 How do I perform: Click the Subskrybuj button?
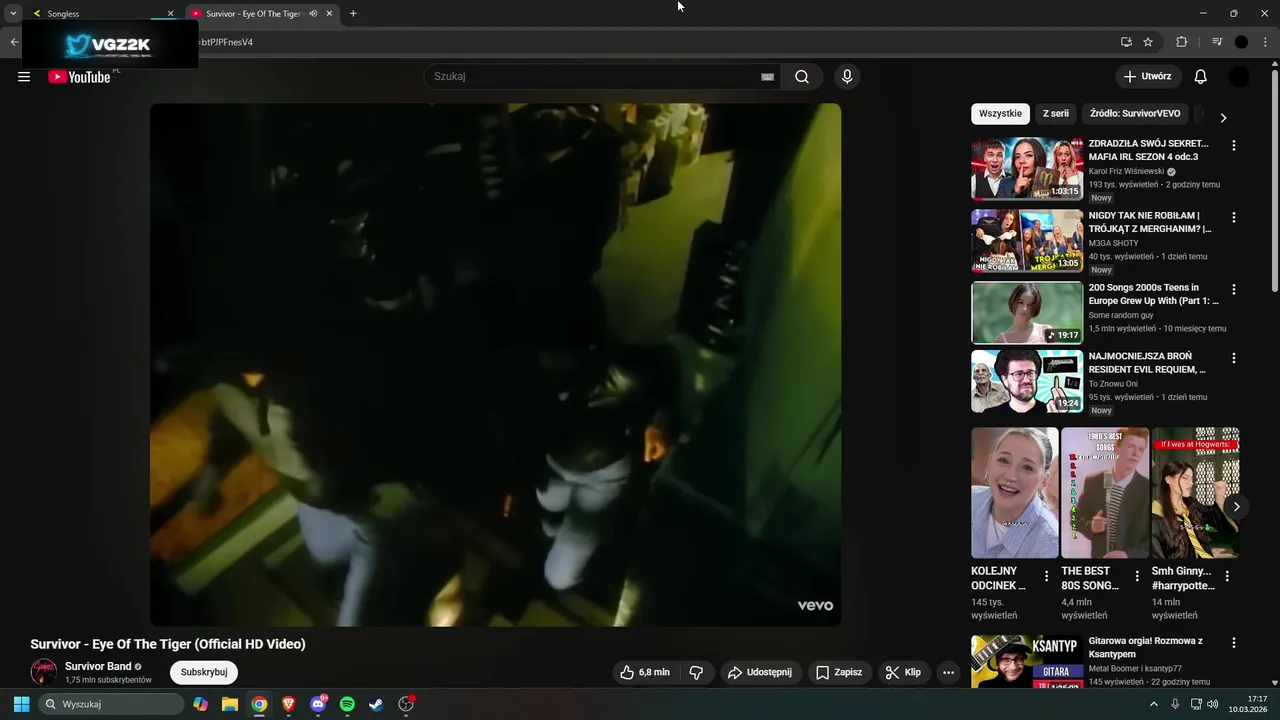tap(204, 673)
